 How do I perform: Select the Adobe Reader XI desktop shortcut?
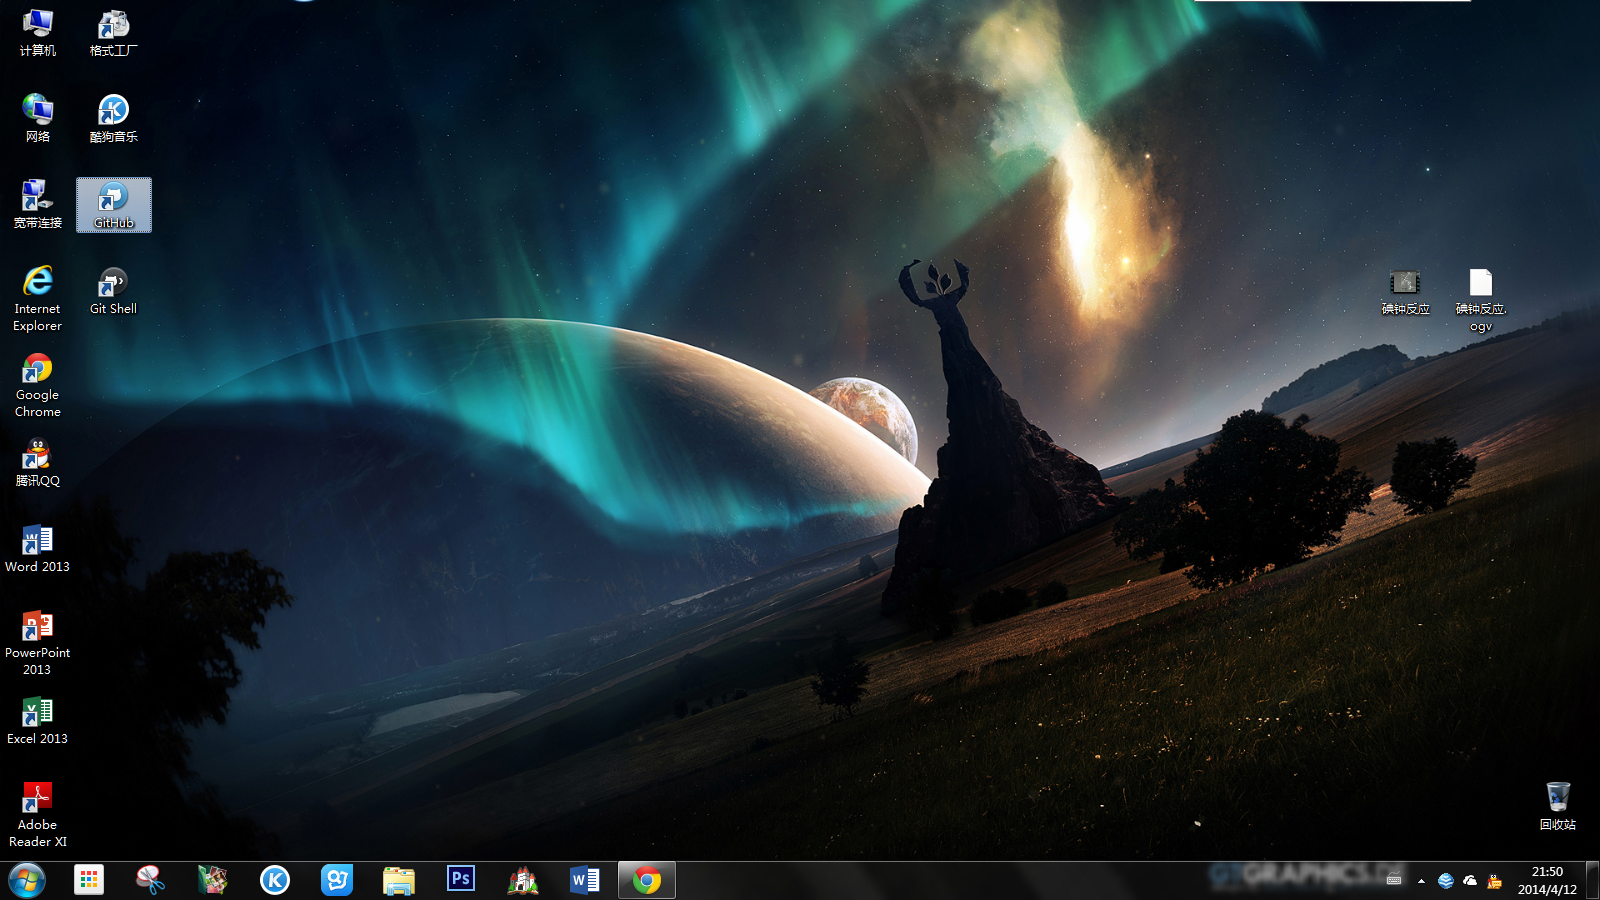tap(38, 815)
